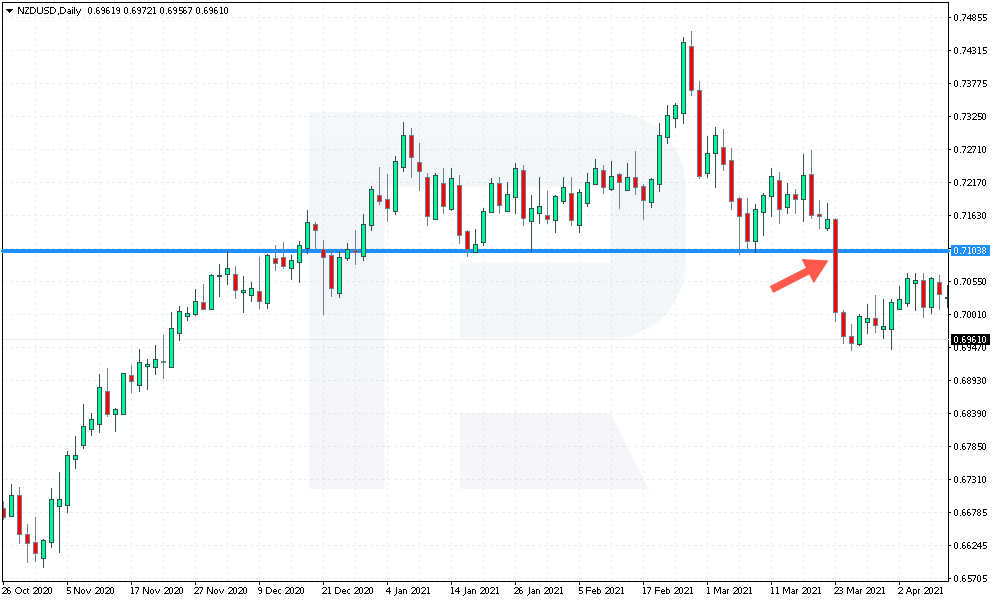
Task: Click the 0.71038 blue price label
Action: [x=970, y=250]
